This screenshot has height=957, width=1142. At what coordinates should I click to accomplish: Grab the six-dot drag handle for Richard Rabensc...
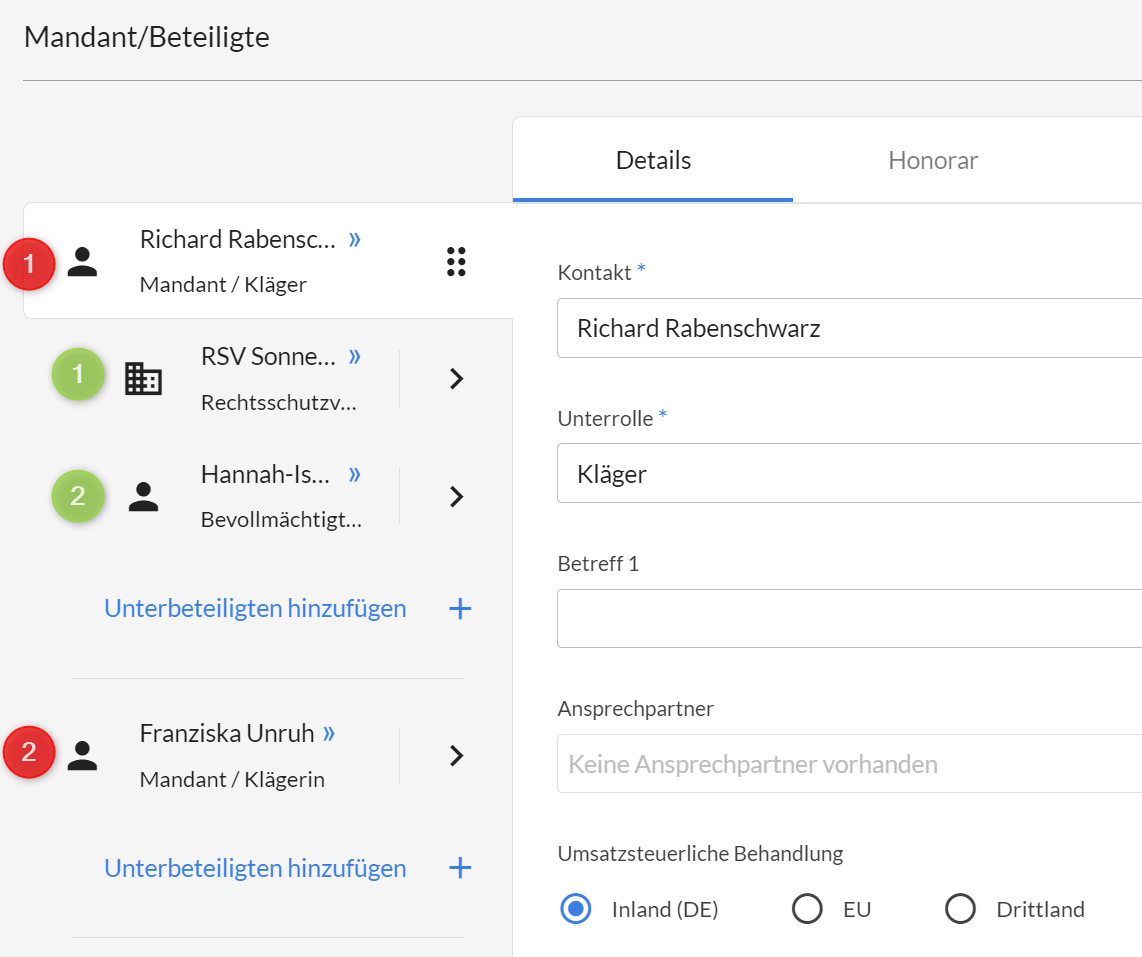pos(456,261)
